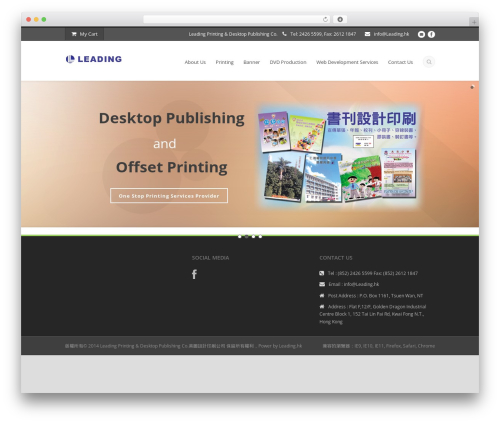
Task: Open the About Us menu
Action: (195, 62)
